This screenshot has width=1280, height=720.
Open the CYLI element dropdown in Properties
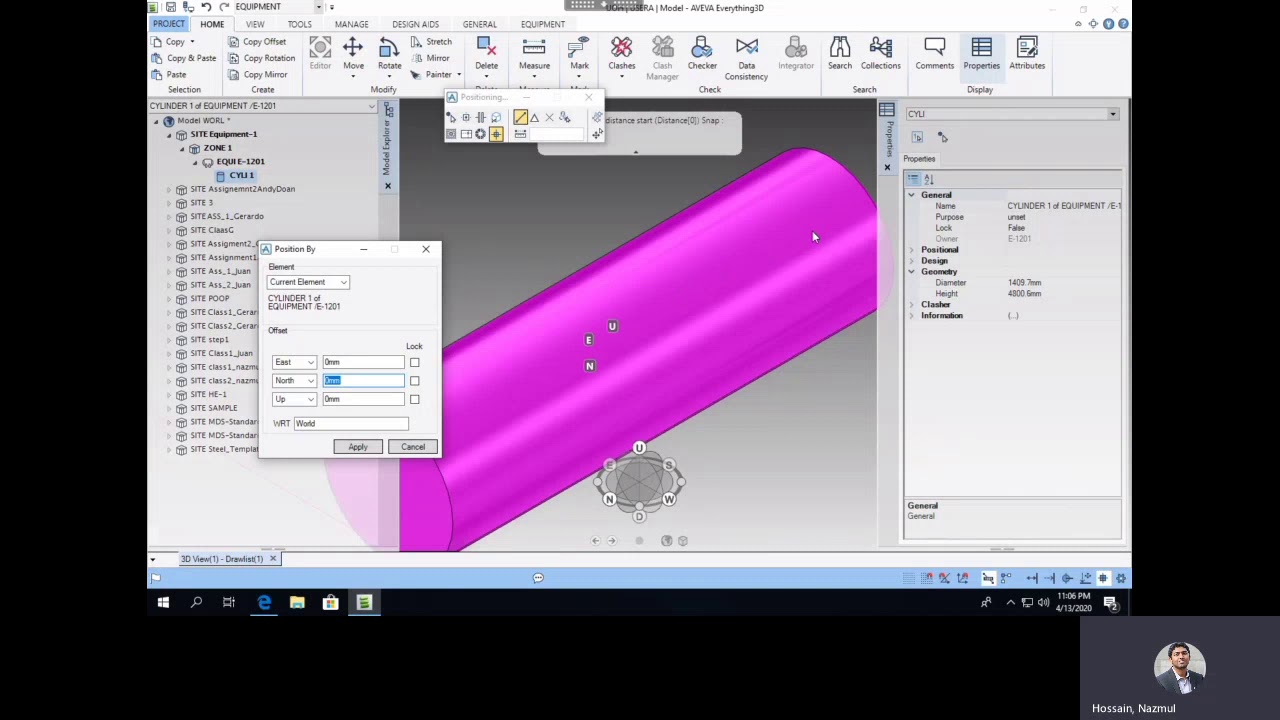[x=1112, y=114]
